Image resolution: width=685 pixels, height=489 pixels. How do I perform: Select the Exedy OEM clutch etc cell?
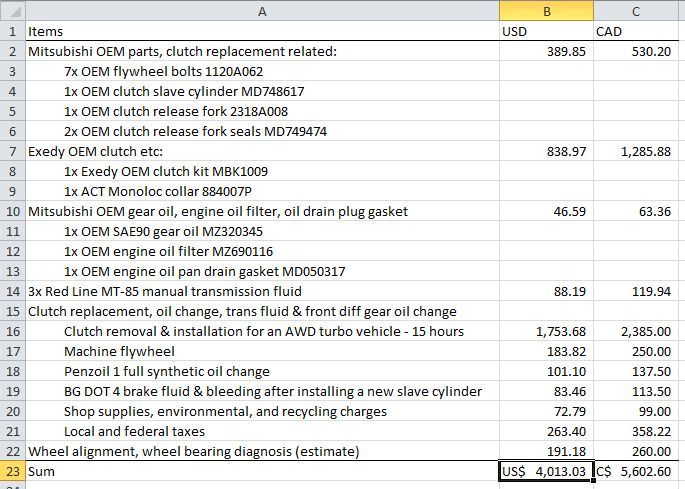[x=261, y=151]
